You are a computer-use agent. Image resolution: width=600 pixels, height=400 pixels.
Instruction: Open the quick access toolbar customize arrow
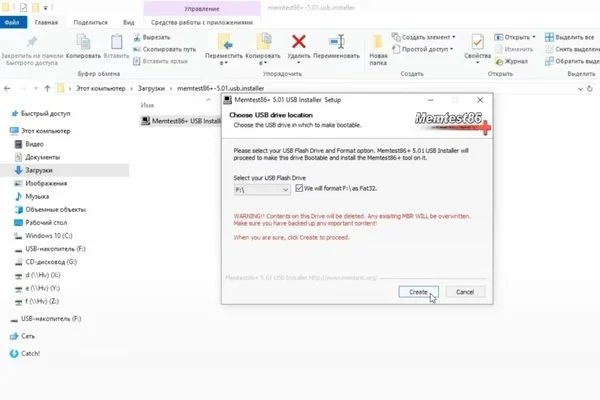point(45,8)
